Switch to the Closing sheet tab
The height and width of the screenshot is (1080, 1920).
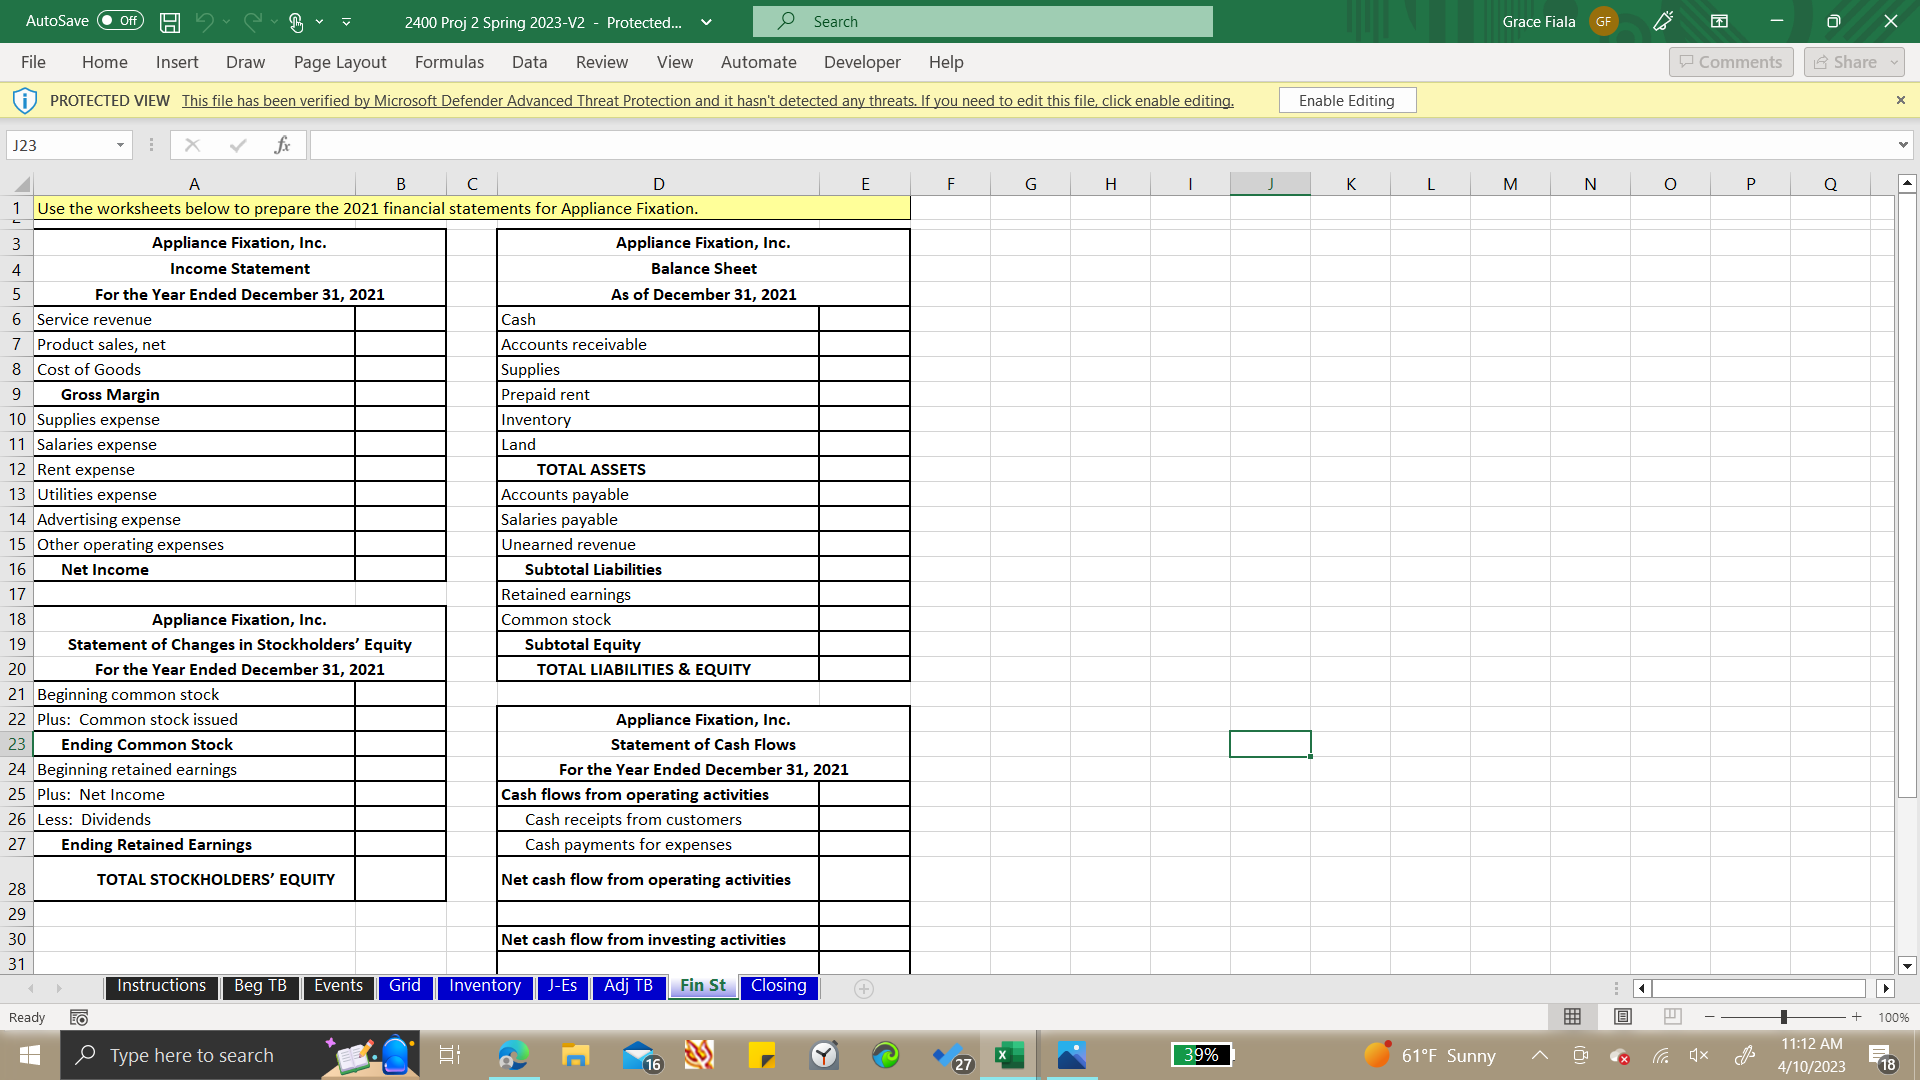point(779,986)
